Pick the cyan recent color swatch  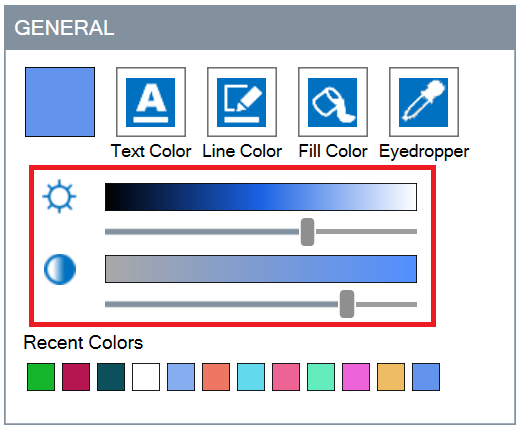point(251,377)
